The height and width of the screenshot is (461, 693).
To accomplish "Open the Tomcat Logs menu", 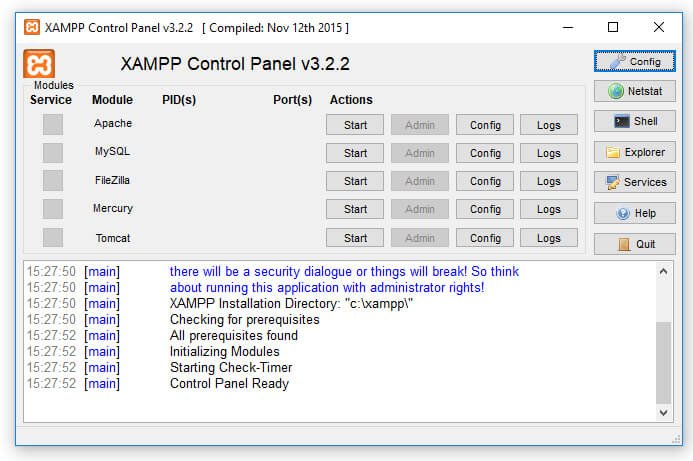I will (x=548, y=238).
